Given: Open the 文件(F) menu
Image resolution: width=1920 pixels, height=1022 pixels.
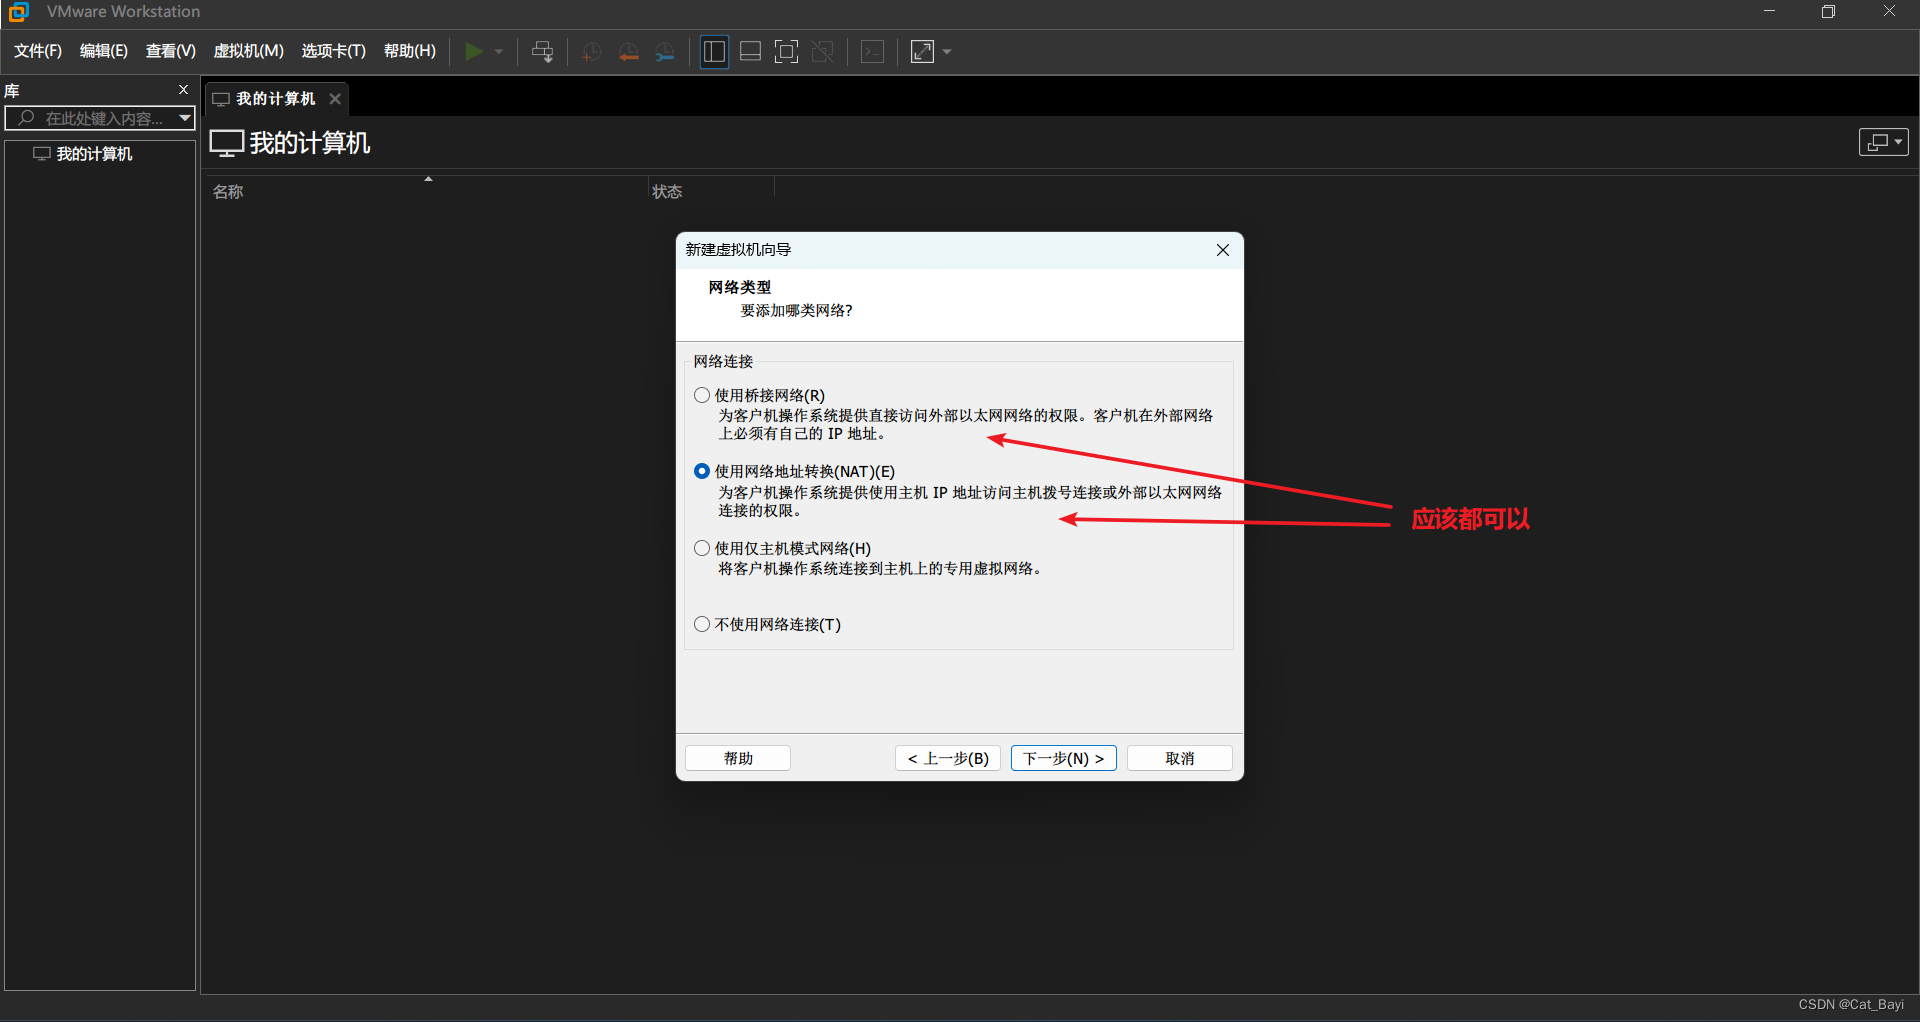Looking at the screenshot, I should pos(38,51).
